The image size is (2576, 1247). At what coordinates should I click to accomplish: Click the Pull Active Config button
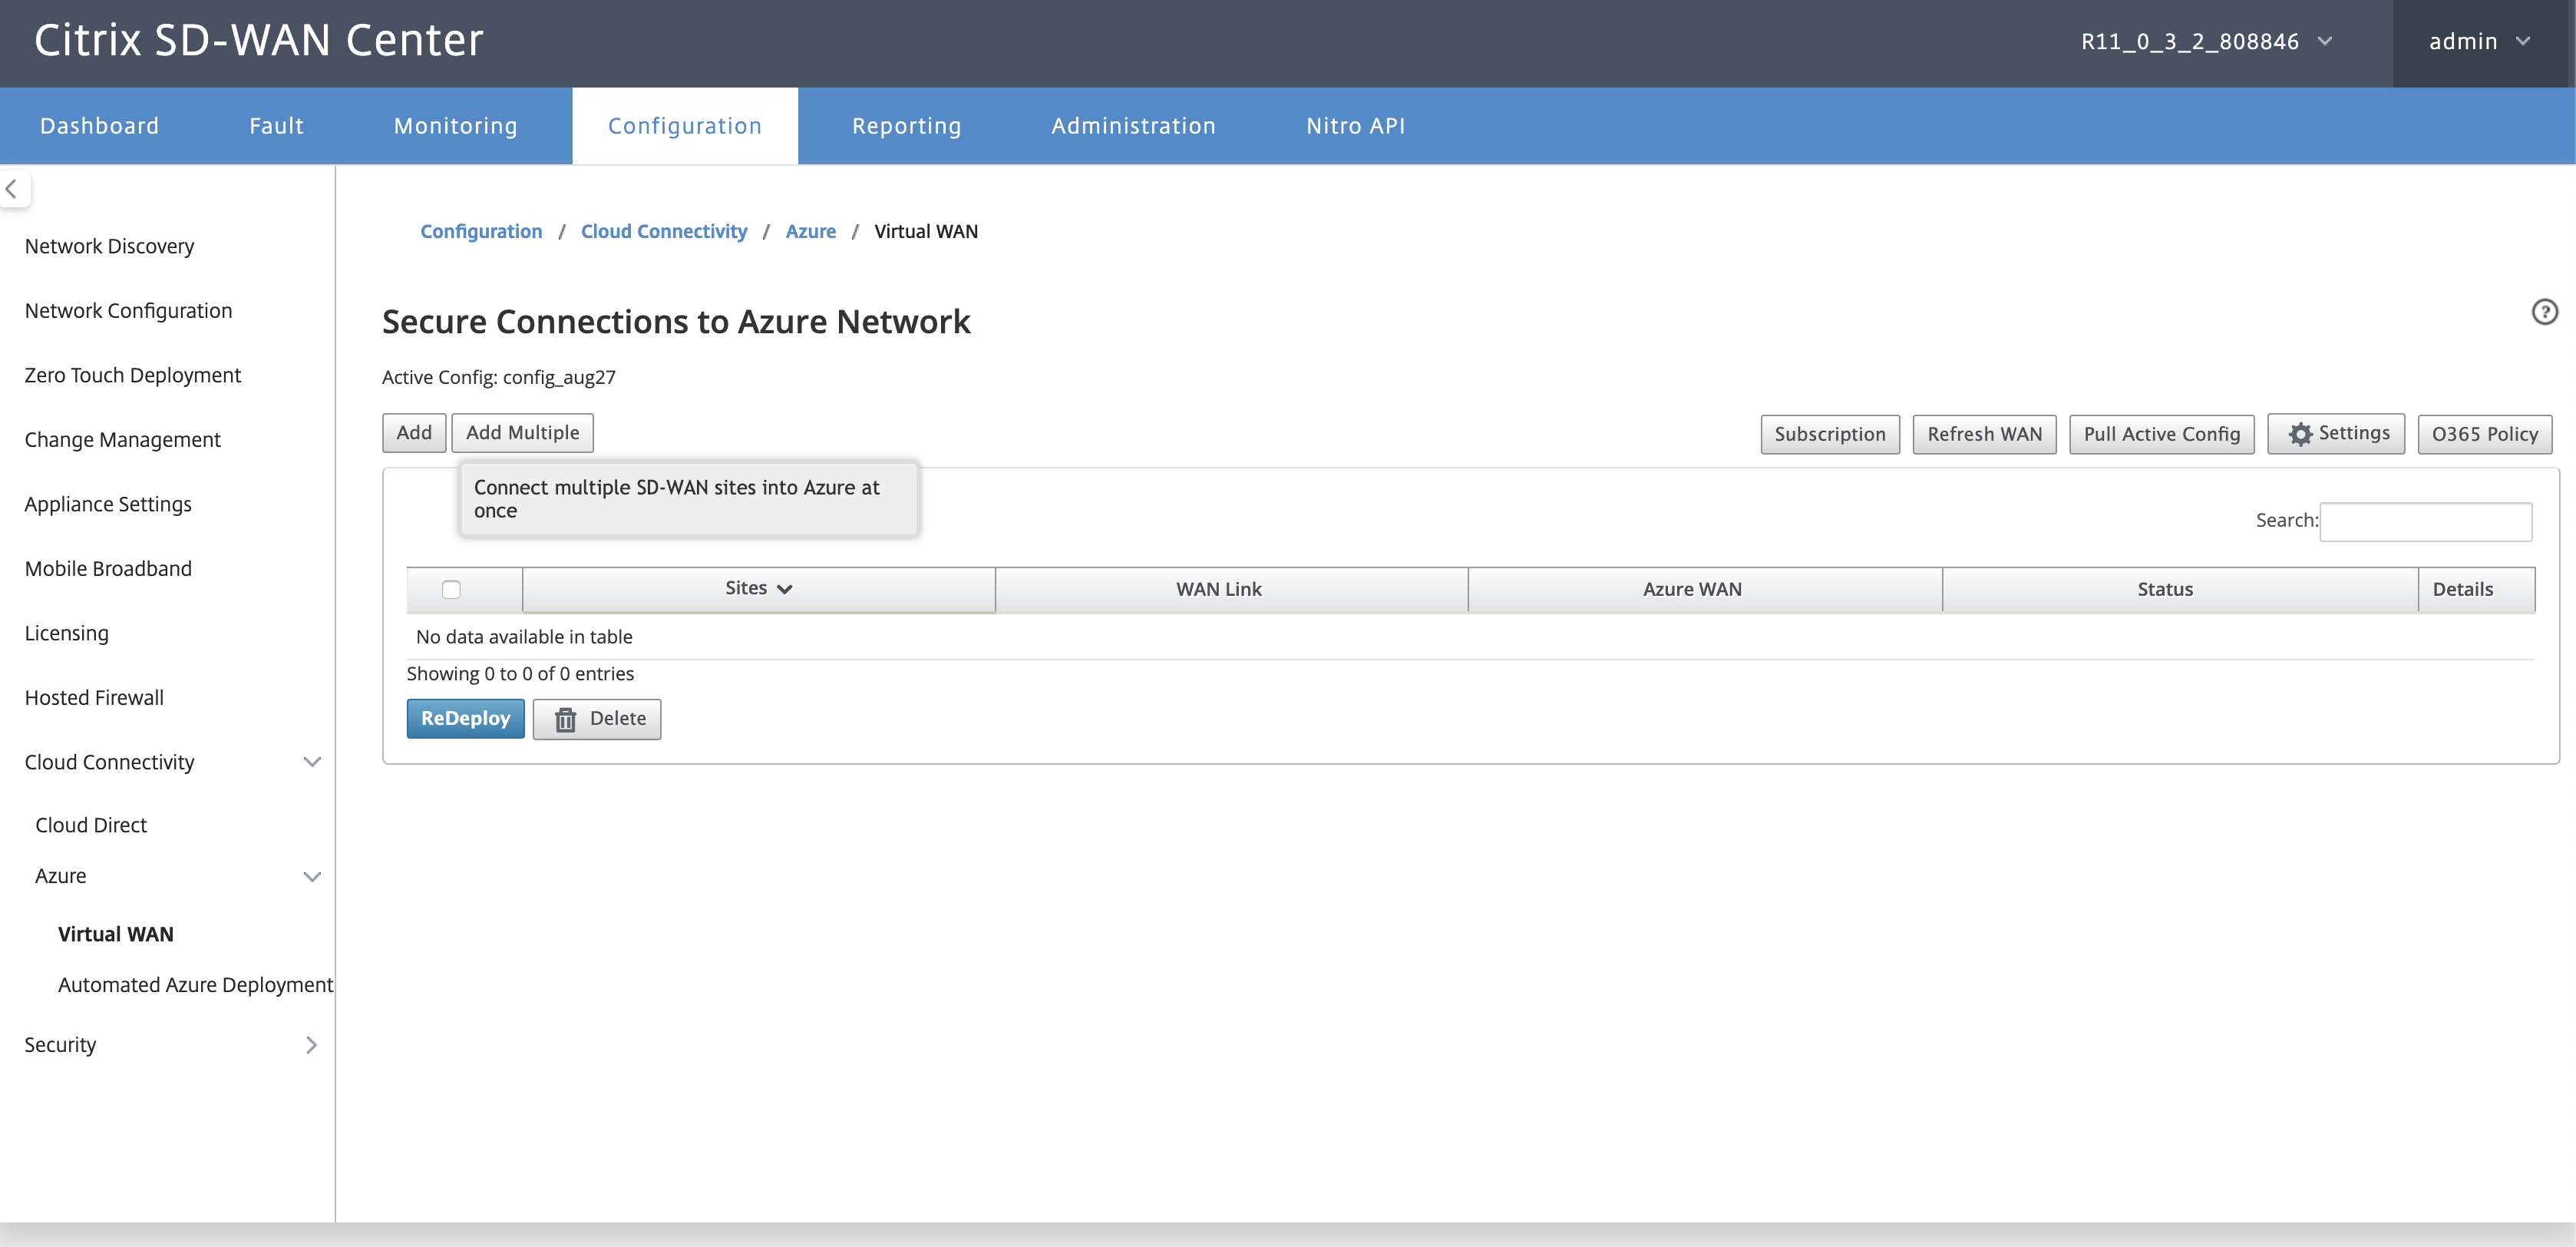point(2161,434)
